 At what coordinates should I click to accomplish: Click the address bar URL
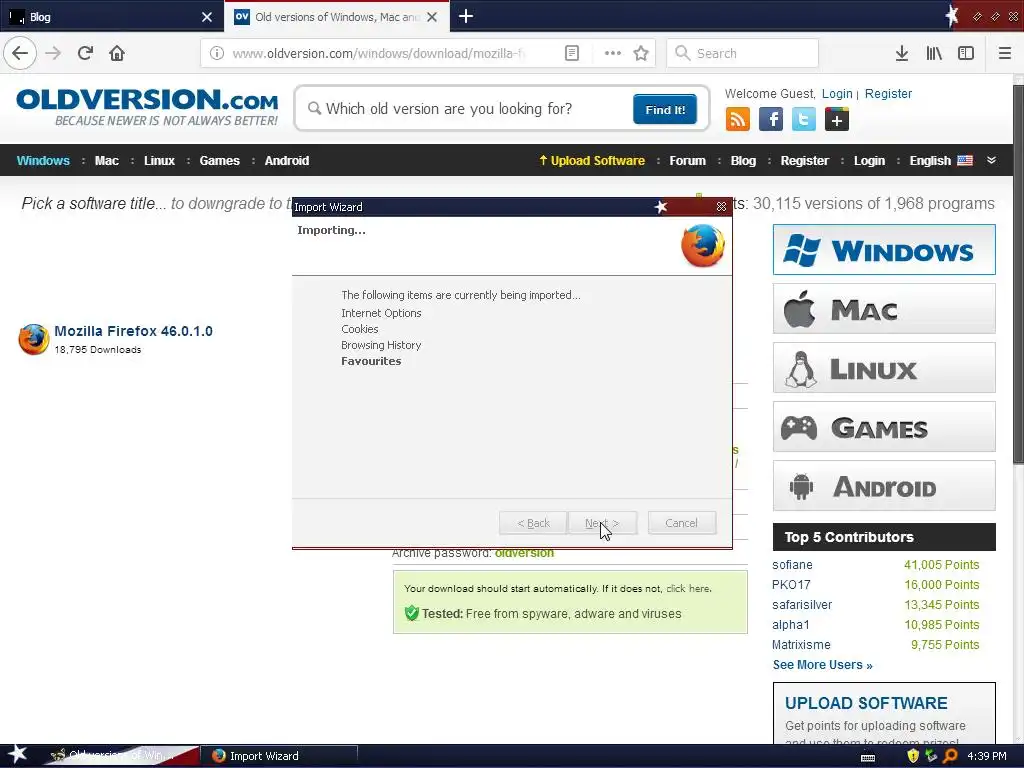379,53
